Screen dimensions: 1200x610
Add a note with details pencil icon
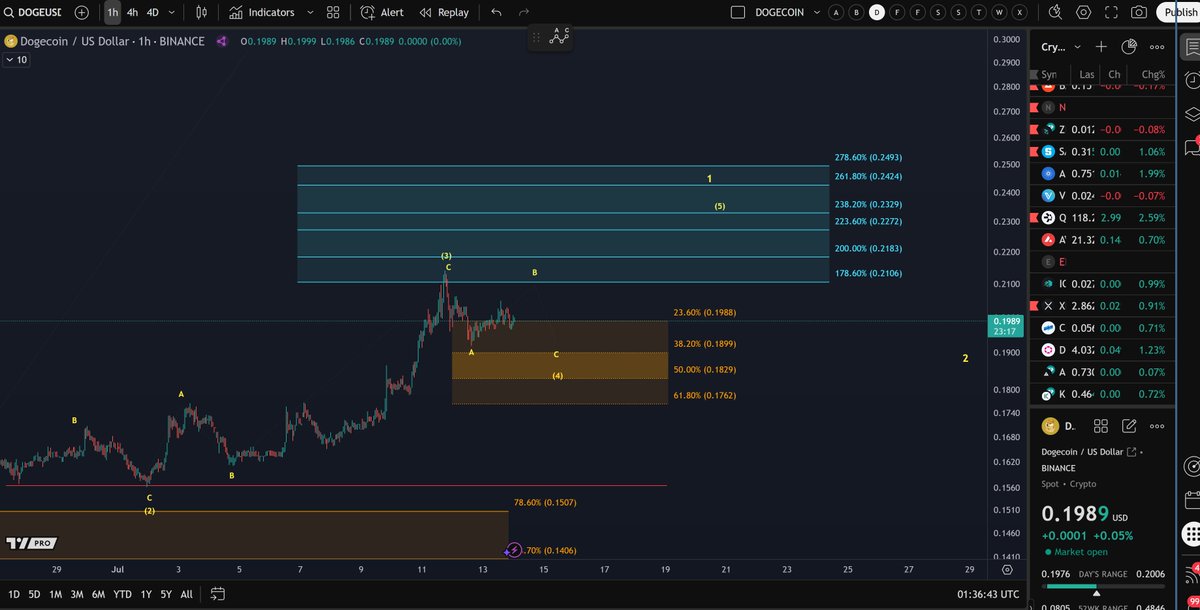point(1129,426)
